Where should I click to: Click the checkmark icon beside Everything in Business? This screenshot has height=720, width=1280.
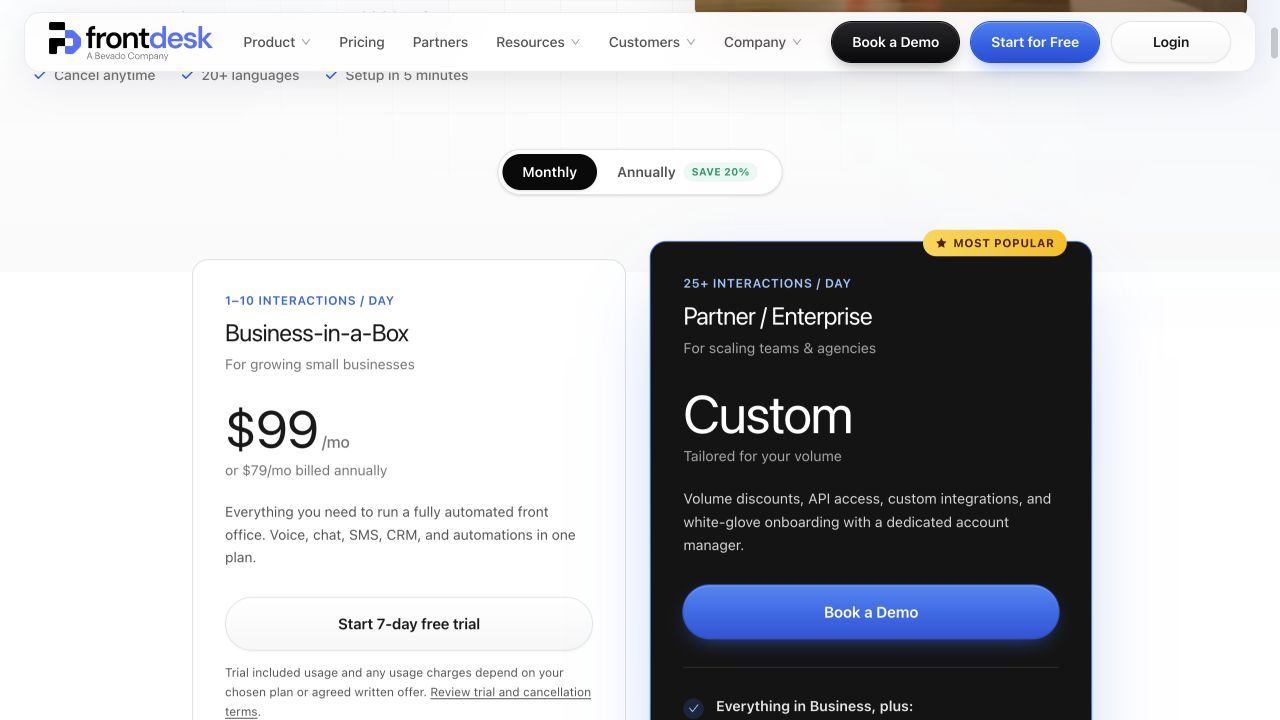tap(693, 707)
